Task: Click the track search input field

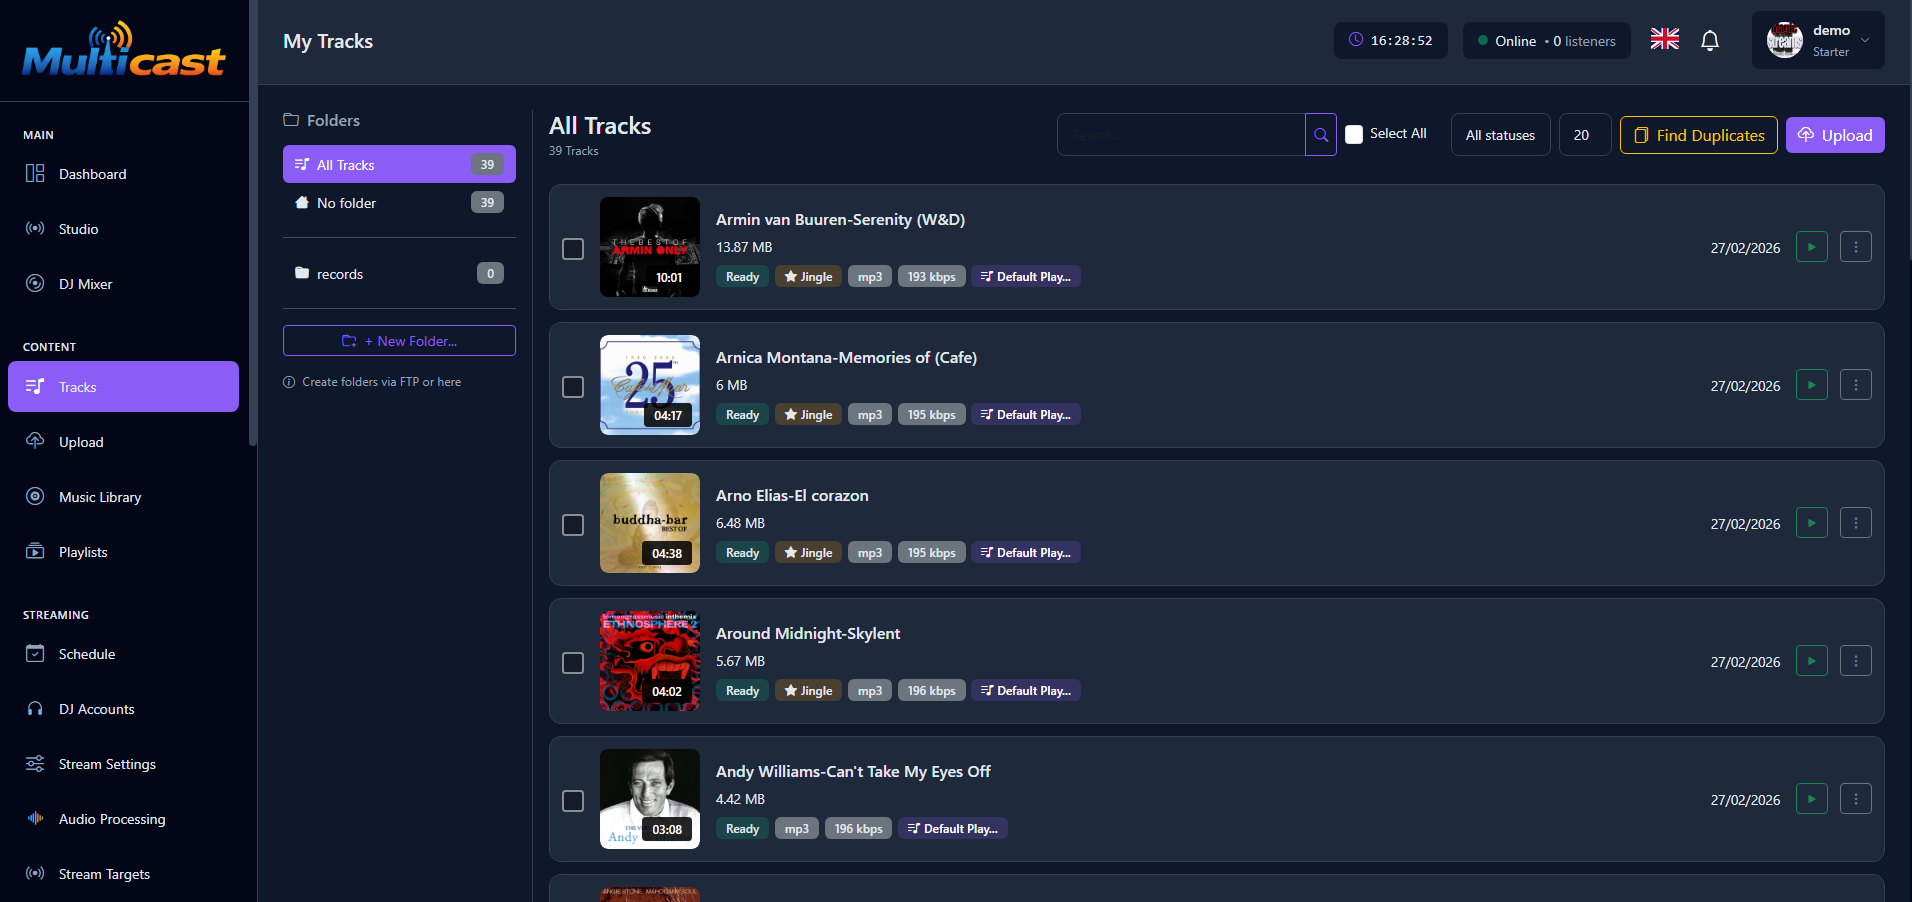Action: [1180, 135]
